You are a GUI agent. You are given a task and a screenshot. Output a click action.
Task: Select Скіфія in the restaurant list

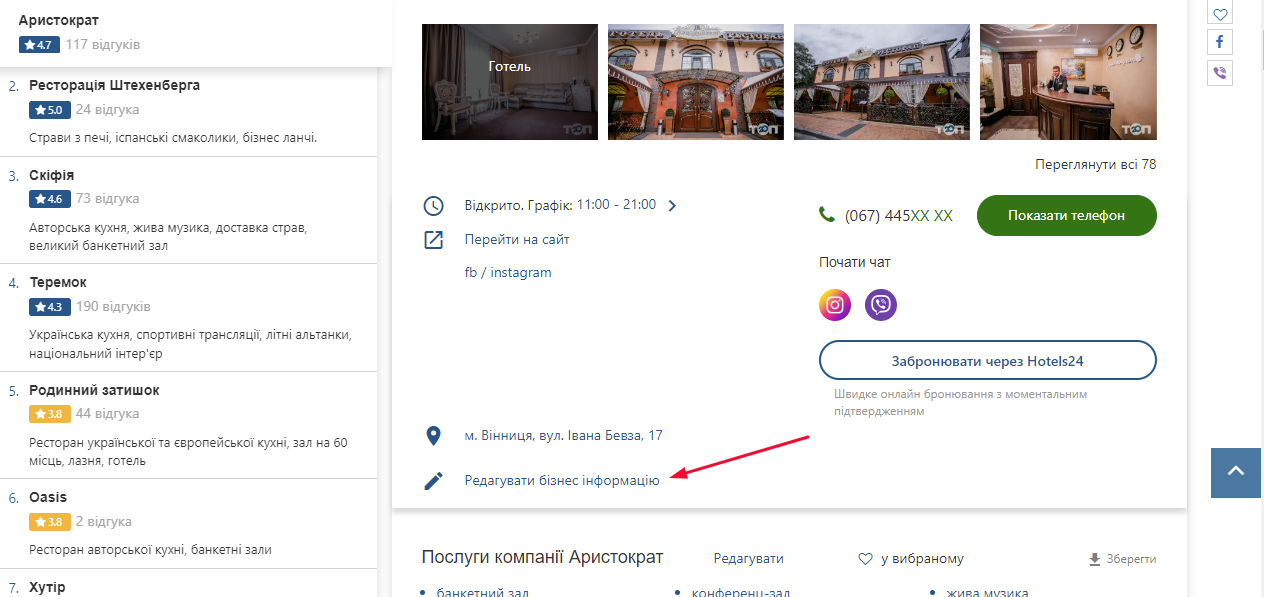click(x=51, y=175)
